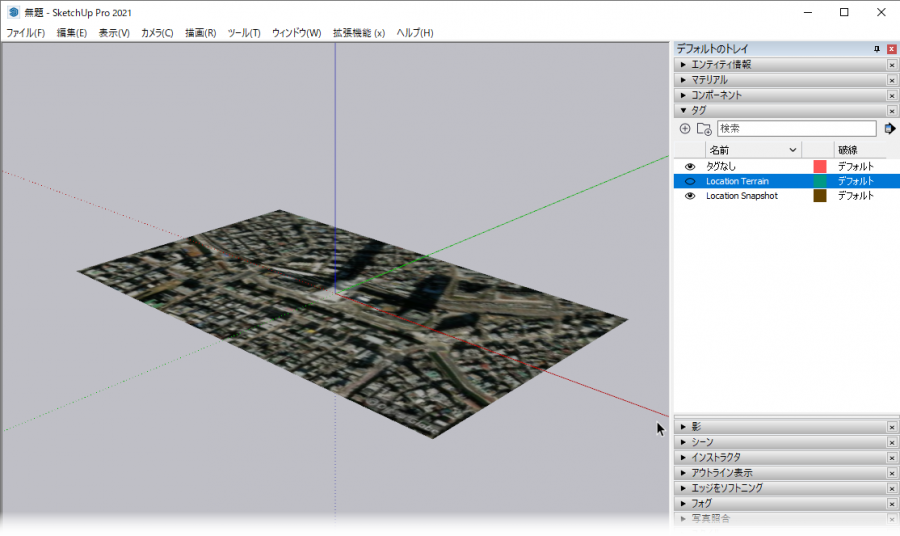Hide the タグなし tag via eye icon
The height and width of the screenshot is (536, 900).
click(689, 166)
